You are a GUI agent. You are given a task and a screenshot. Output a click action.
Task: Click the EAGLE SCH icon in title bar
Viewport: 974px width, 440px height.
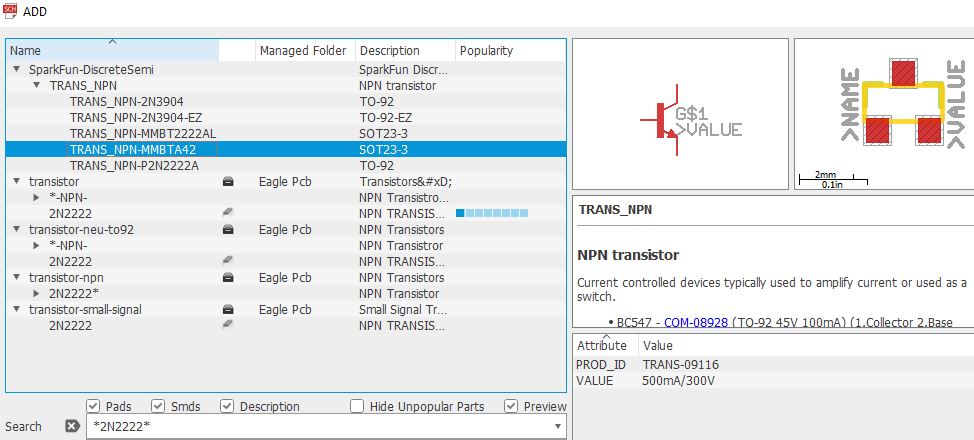tap(9, 11)
